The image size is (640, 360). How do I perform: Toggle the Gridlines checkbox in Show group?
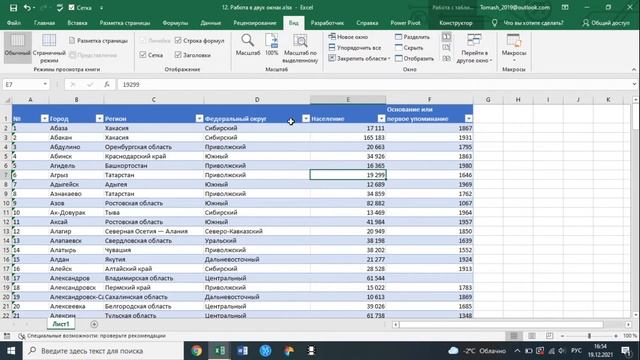coord(143,55)
